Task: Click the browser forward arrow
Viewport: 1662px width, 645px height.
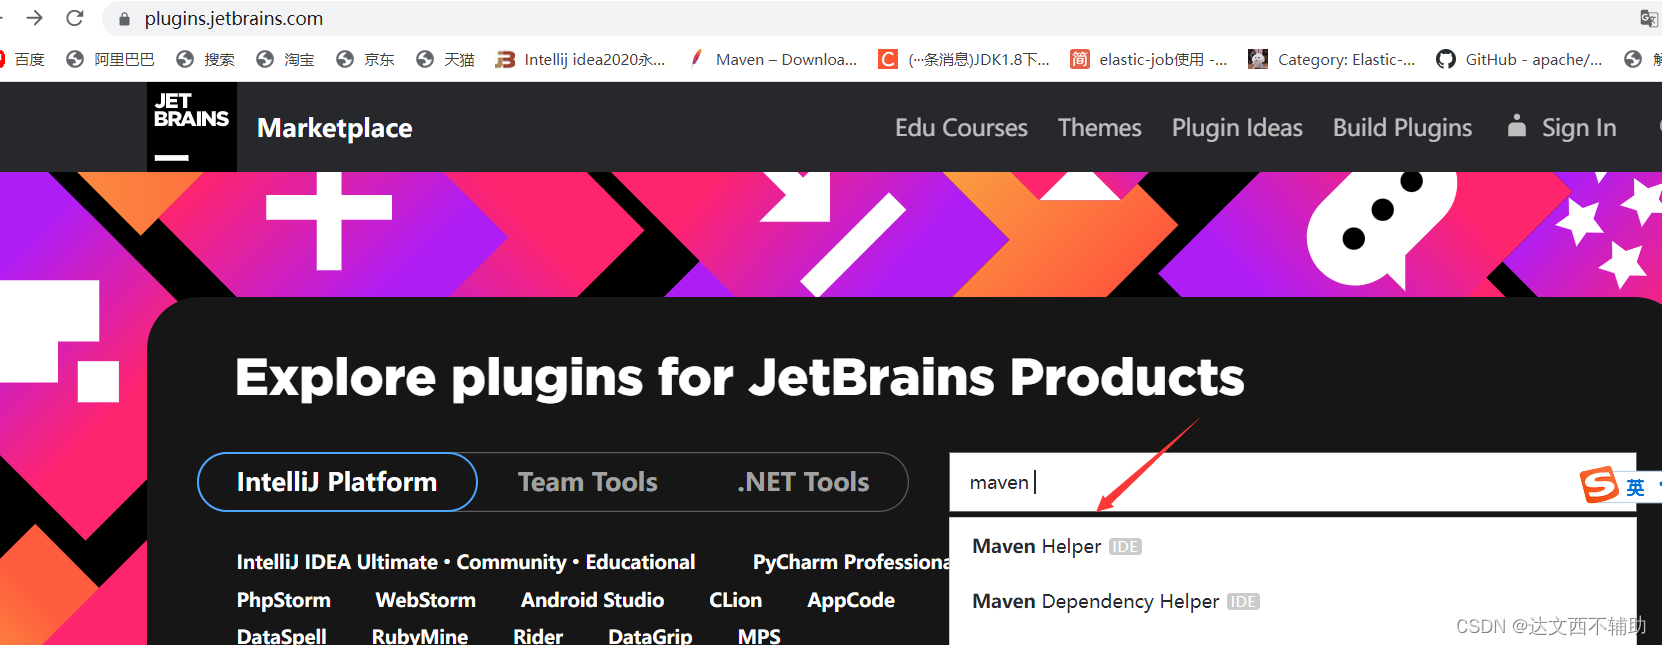Action: (x=34, y=18)
